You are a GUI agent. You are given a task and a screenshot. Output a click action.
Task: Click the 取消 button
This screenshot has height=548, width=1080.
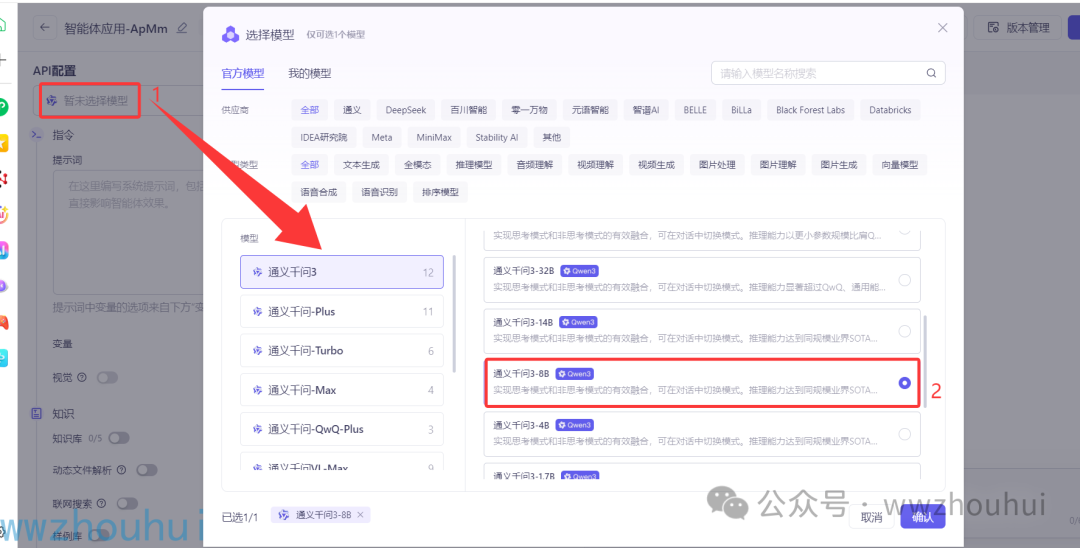872,517
